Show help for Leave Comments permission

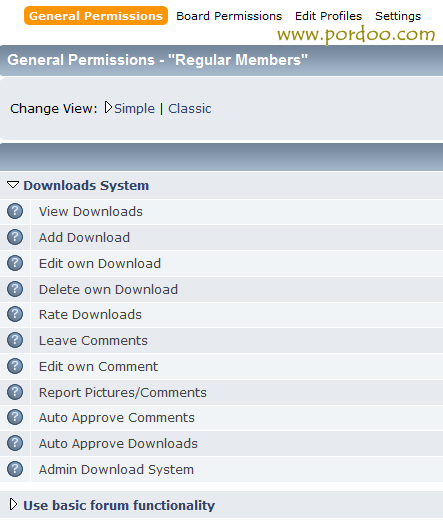click(x=15, y=340)
